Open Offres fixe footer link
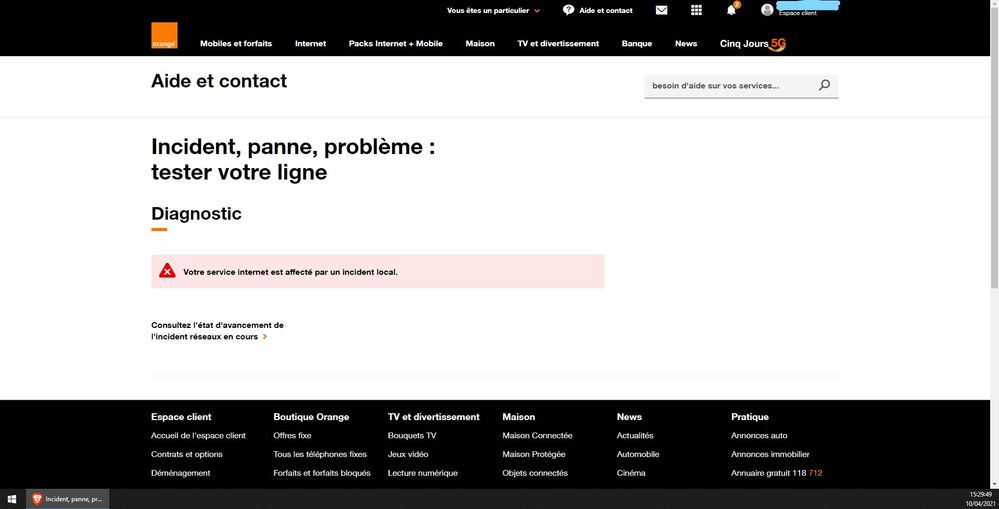This screenshot has height=509, width=999. 292,436
